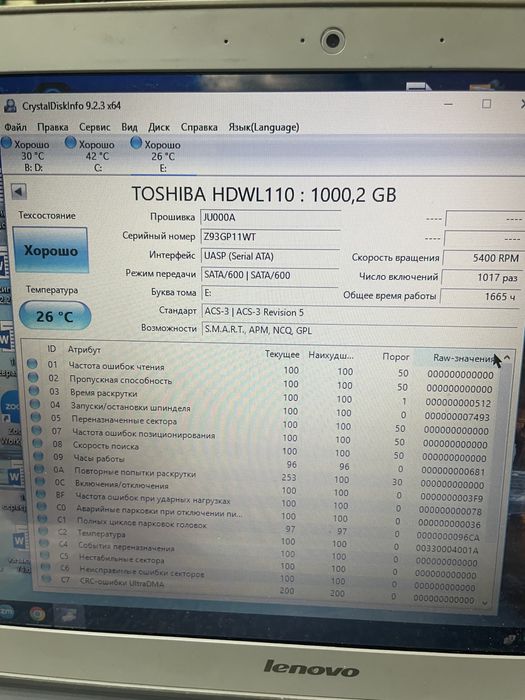Image resolution: width=525 pixels, height=700 pixels.
Task: Click the Текущее column header
Action: coord(282,354)
